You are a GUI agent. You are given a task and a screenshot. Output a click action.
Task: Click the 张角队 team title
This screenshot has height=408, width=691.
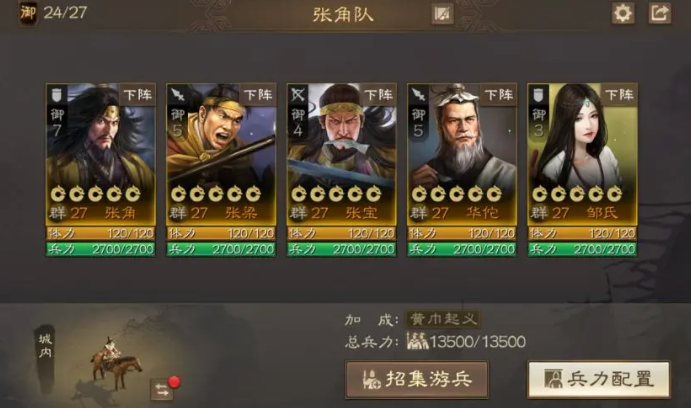(343, 15)
